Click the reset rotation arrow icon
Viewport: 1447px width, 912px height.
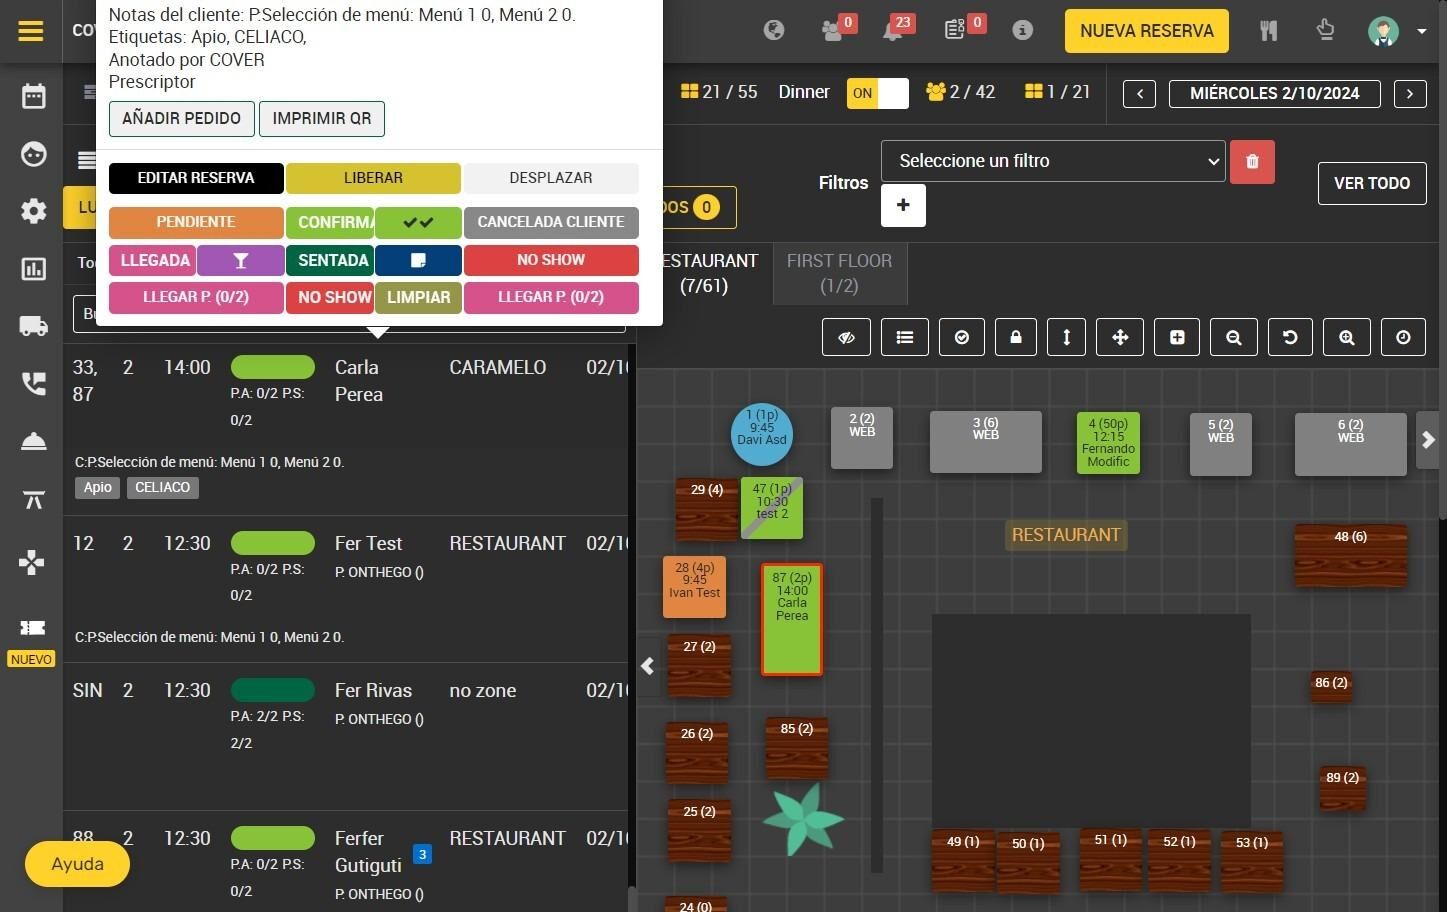click(x=1290, y=338)
